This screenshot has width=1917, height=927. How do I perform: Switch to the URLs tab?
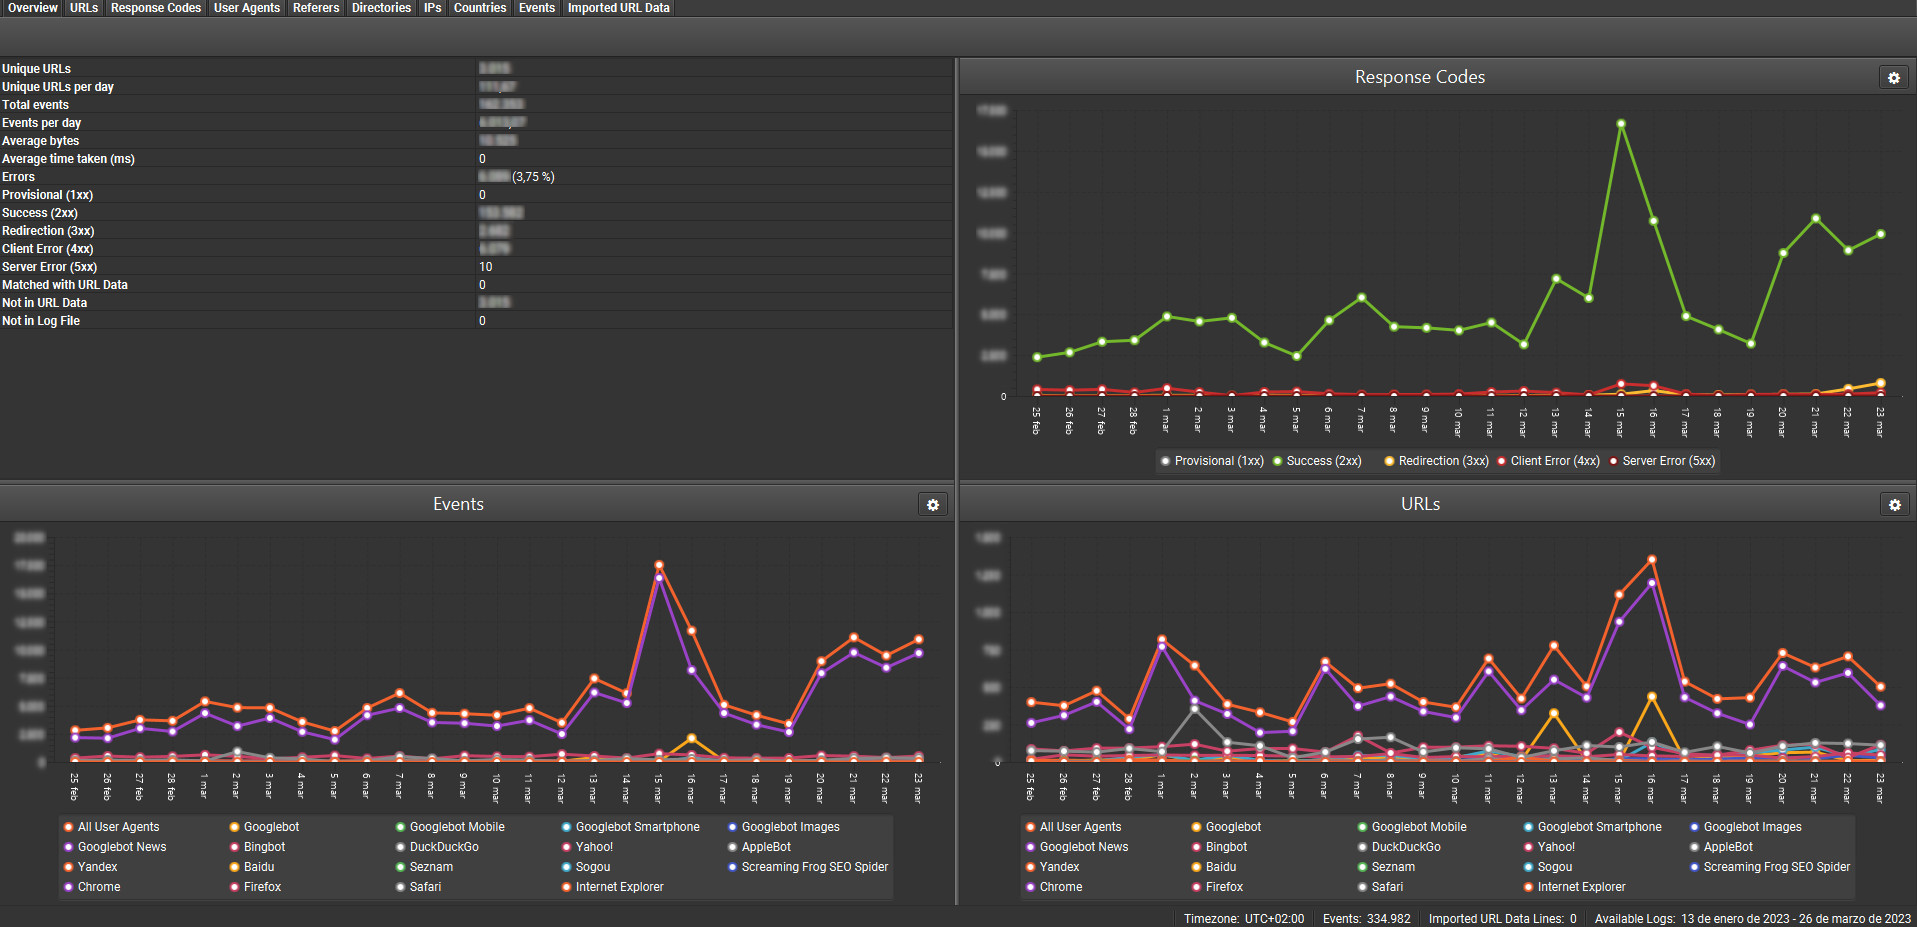click(x=83, y=8)
